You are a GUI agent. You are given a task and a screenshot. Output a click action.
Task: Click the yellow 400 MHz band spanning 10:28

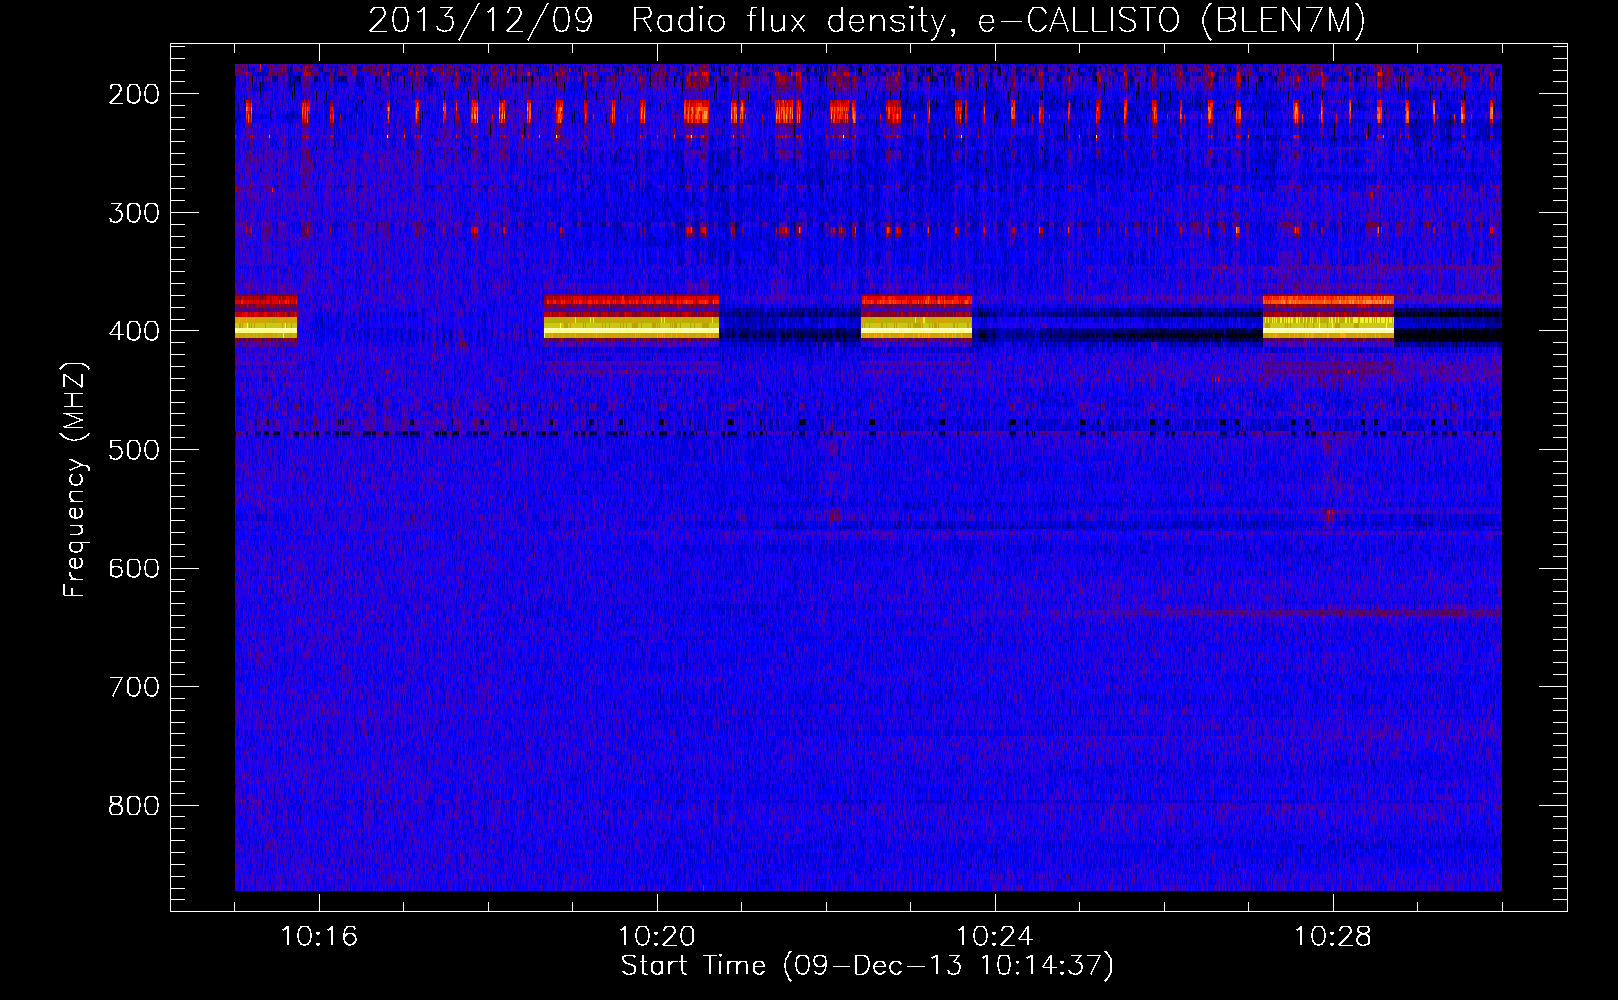coord(1328,327)
